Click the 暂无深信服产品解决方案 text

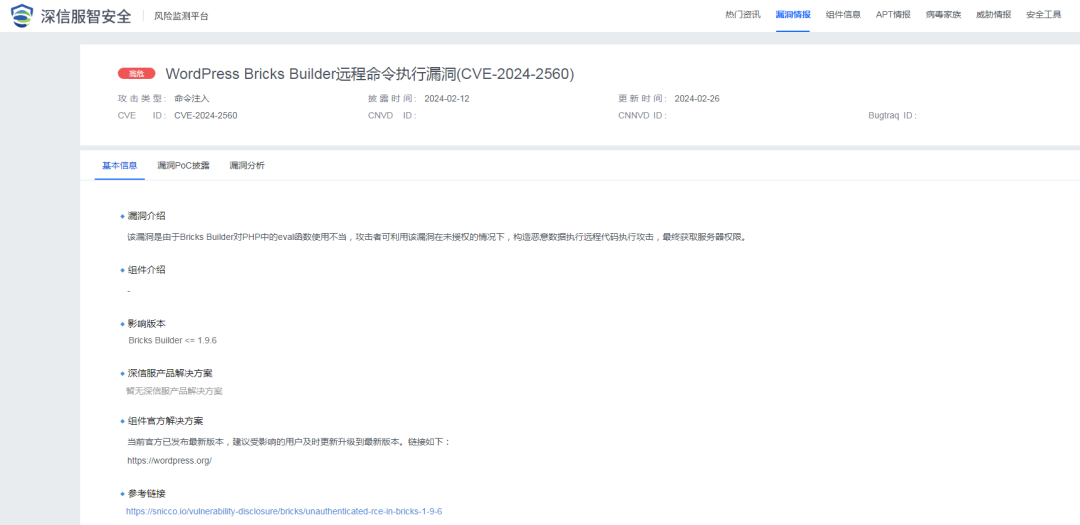[174, 391]
